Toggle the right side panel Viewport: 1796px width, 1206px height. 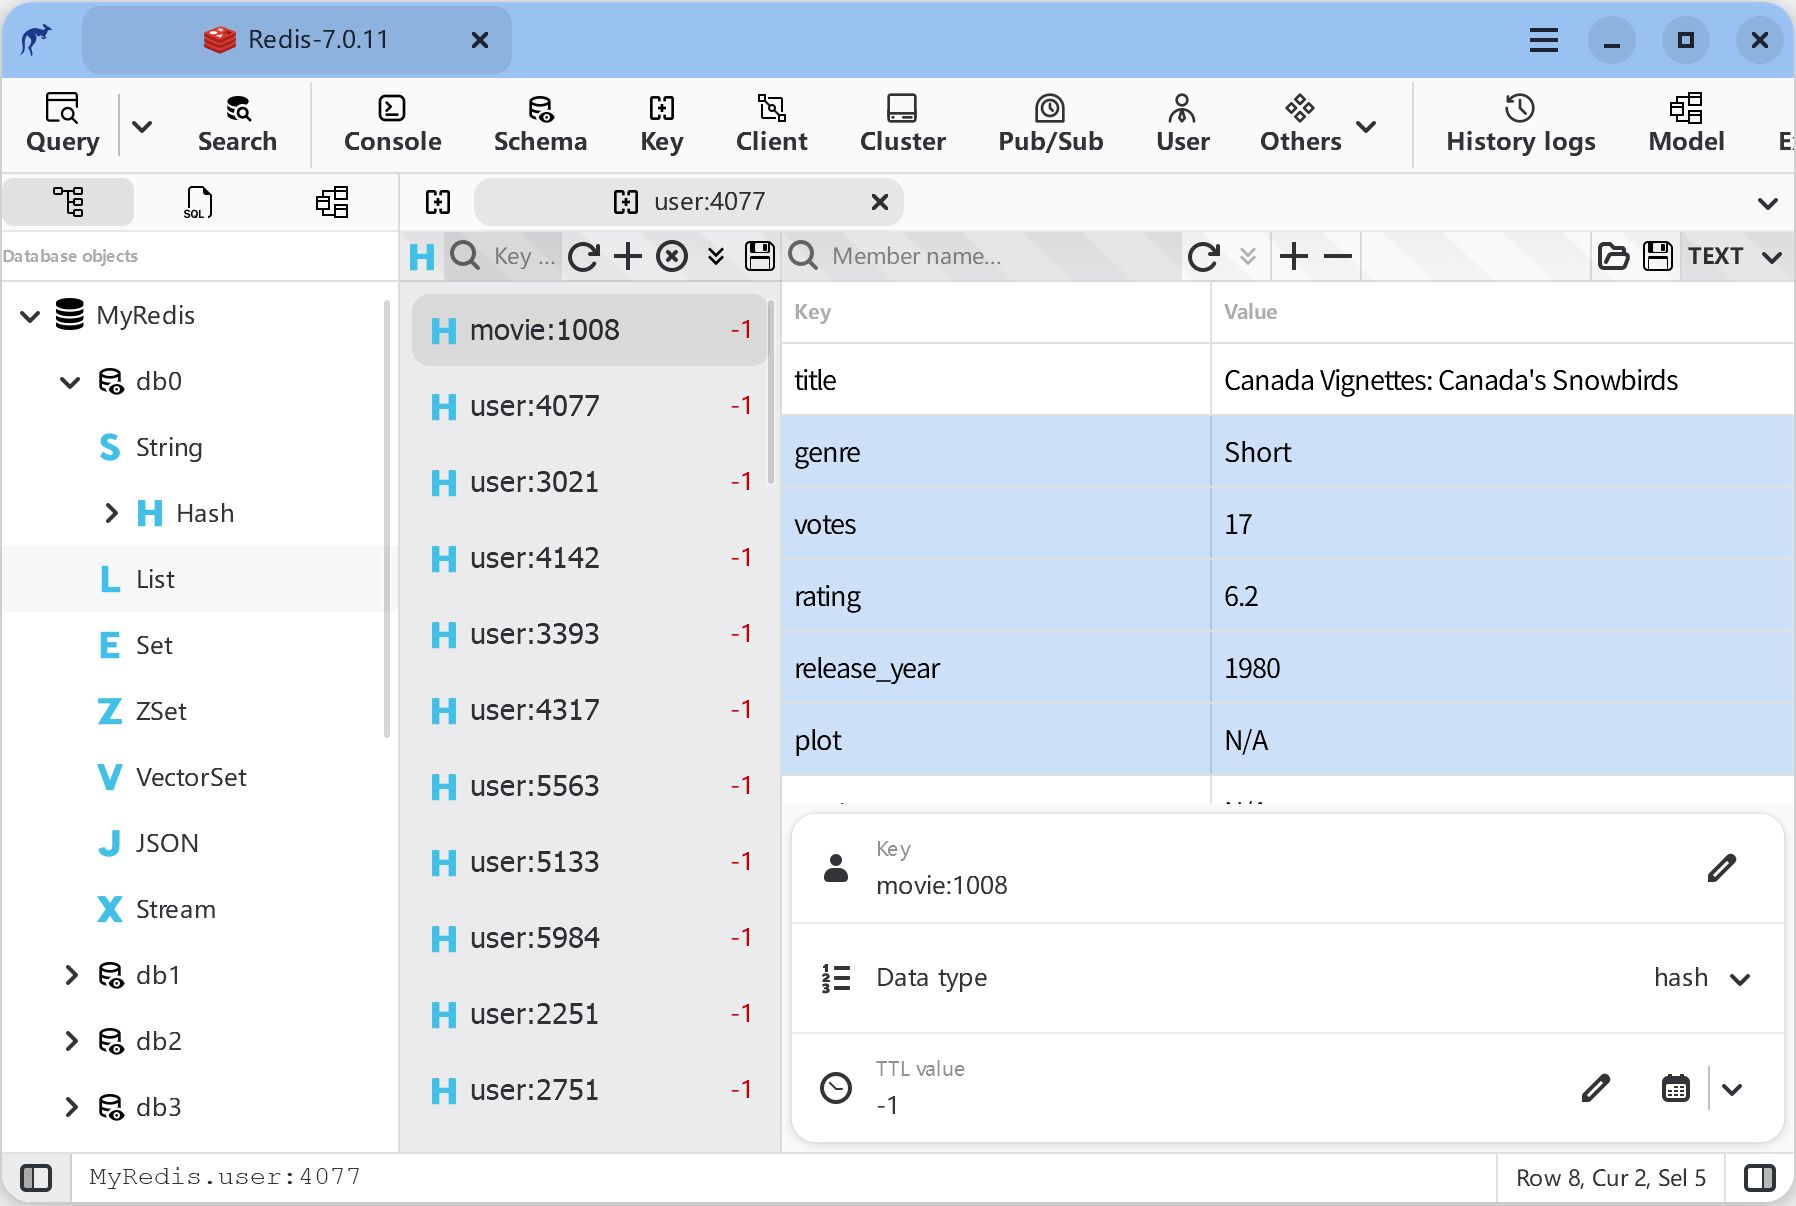coord(1759,1178)
